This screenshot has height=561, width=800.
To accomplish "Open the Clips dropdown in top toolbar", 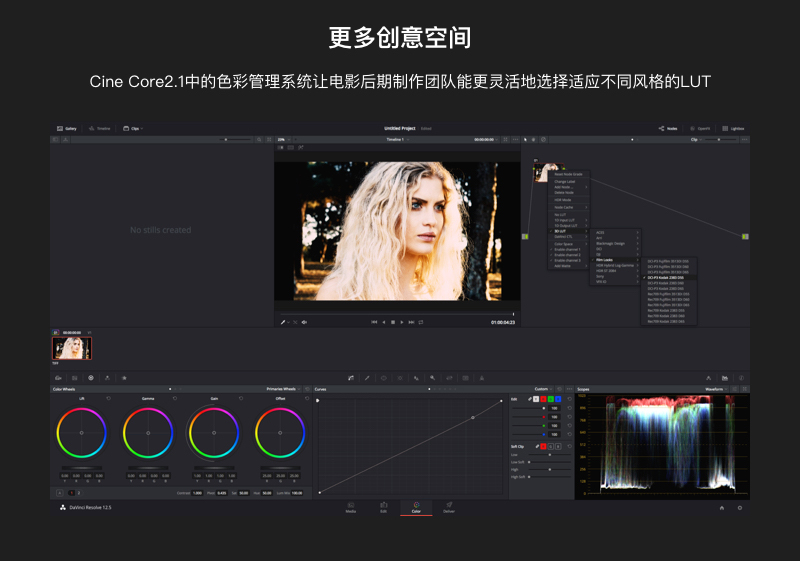I will click(x=132, y=129).
